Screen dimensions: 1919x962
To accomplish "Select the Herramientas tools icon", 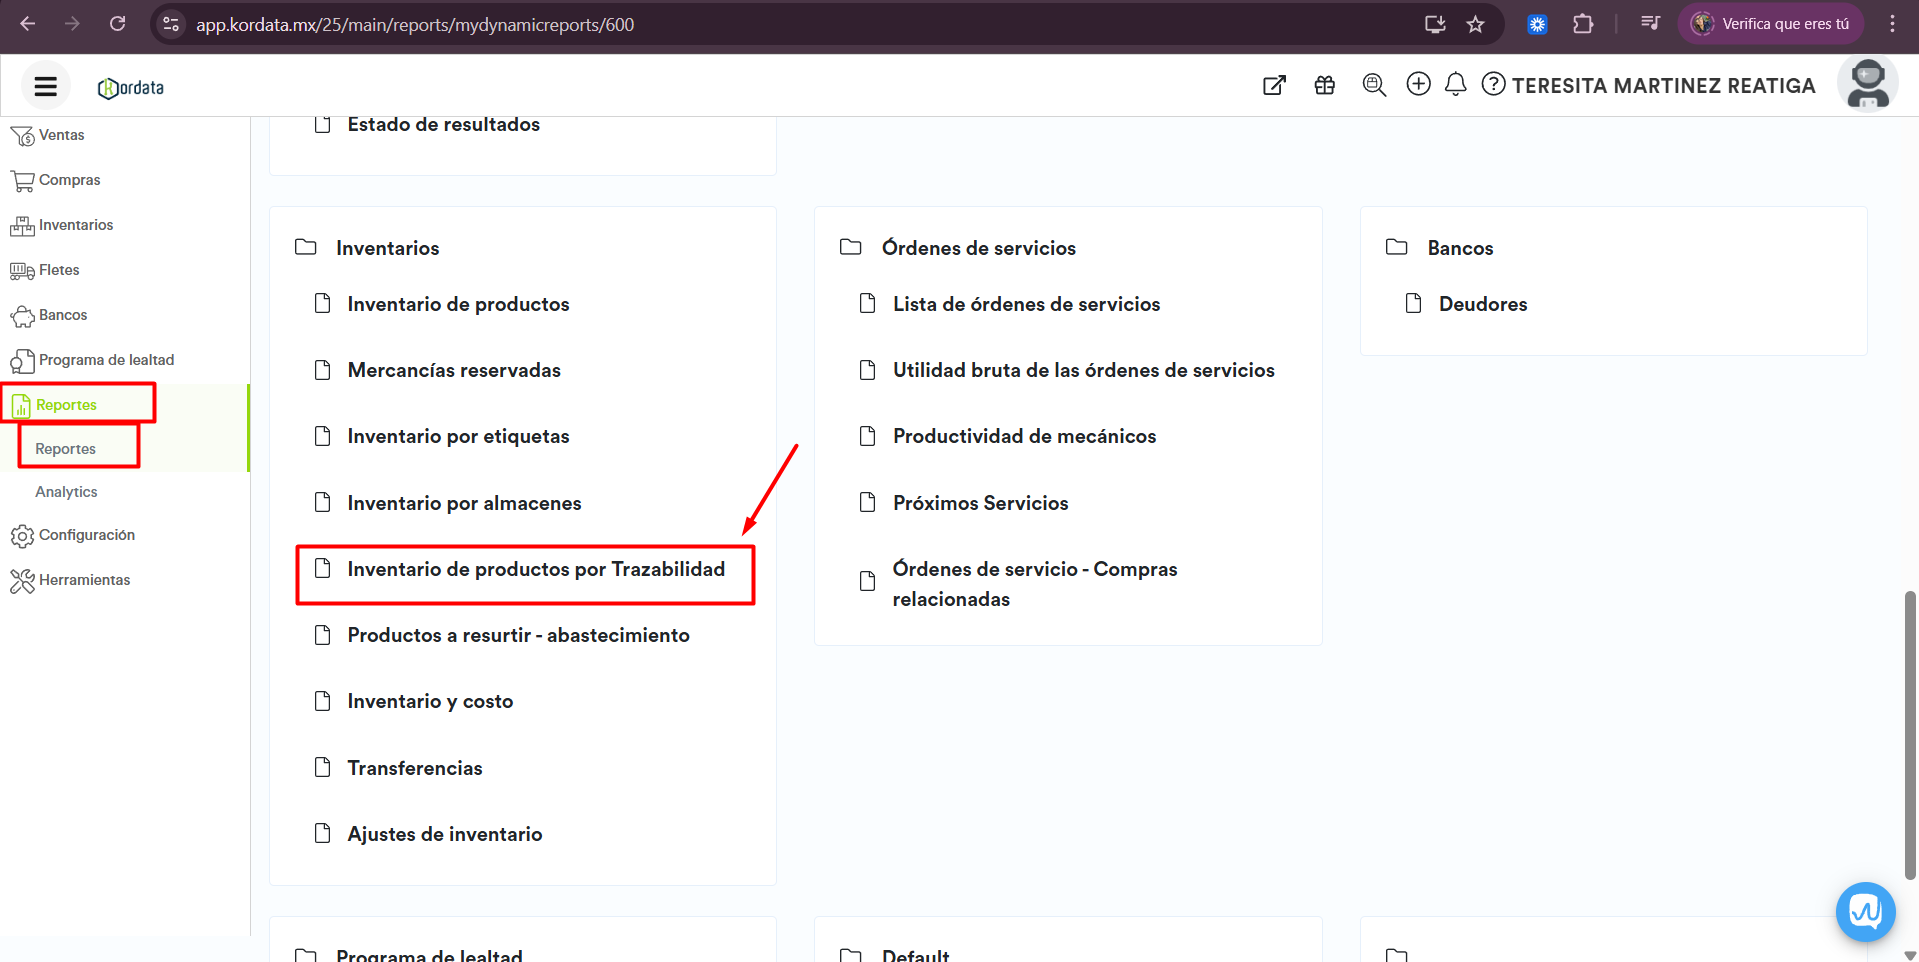I will coord(22,580).
